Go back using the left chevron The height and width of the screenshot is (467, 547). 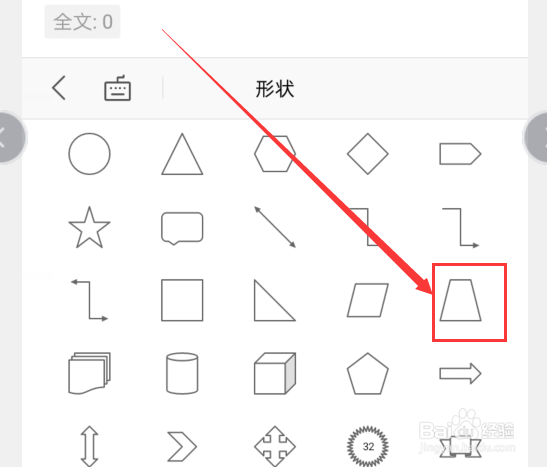click(x=59, y=88)
